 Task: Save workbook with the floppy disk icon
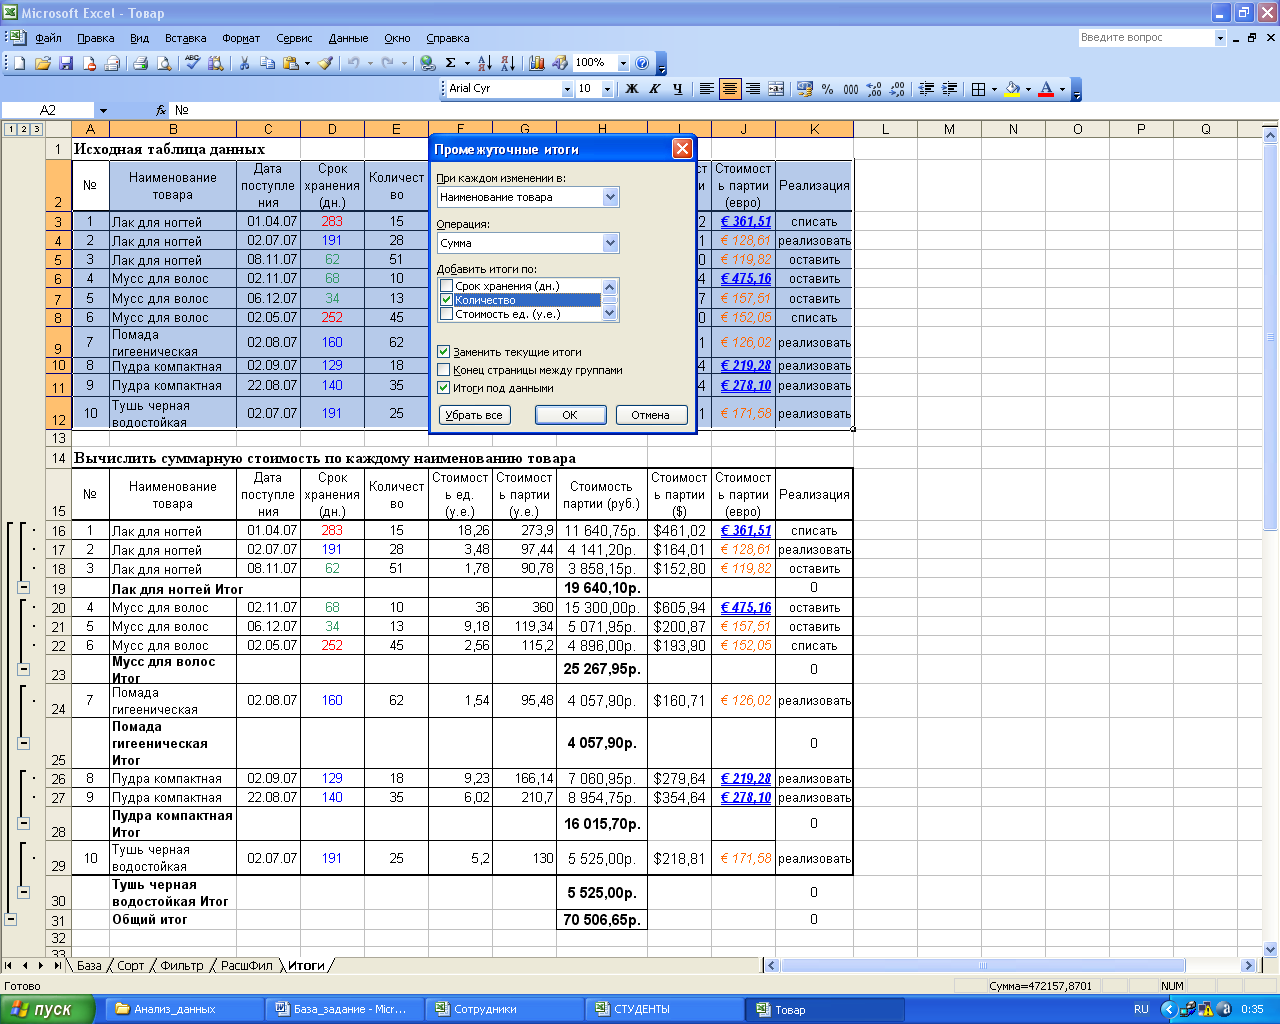pyautogui.click(x=66, y=63)
